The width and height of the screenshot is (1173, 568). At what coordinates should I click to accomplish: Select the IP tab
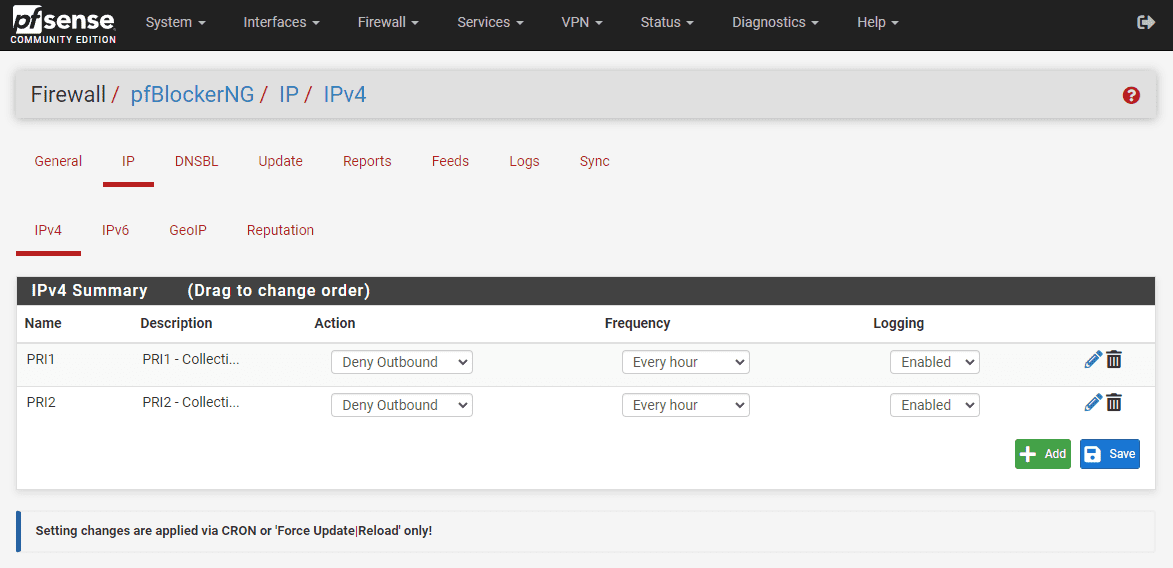click(129, 162)
